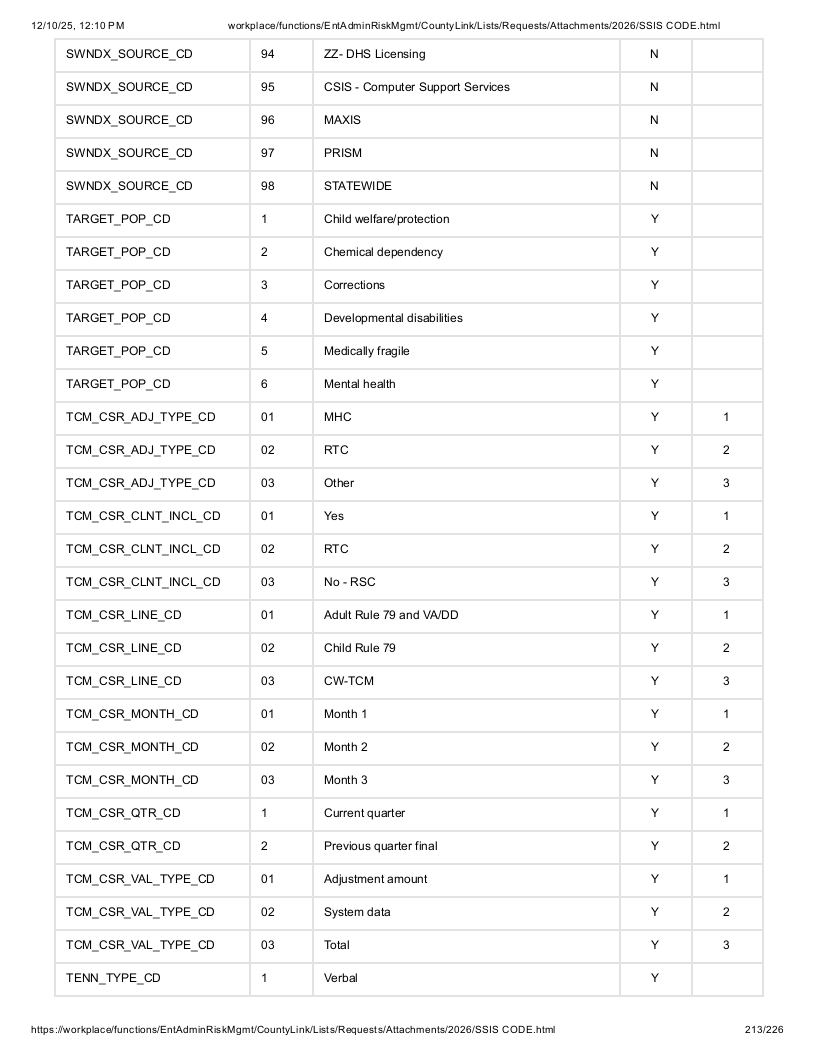
Task: Select the MAXIS row description
Action: coord(466,120)
